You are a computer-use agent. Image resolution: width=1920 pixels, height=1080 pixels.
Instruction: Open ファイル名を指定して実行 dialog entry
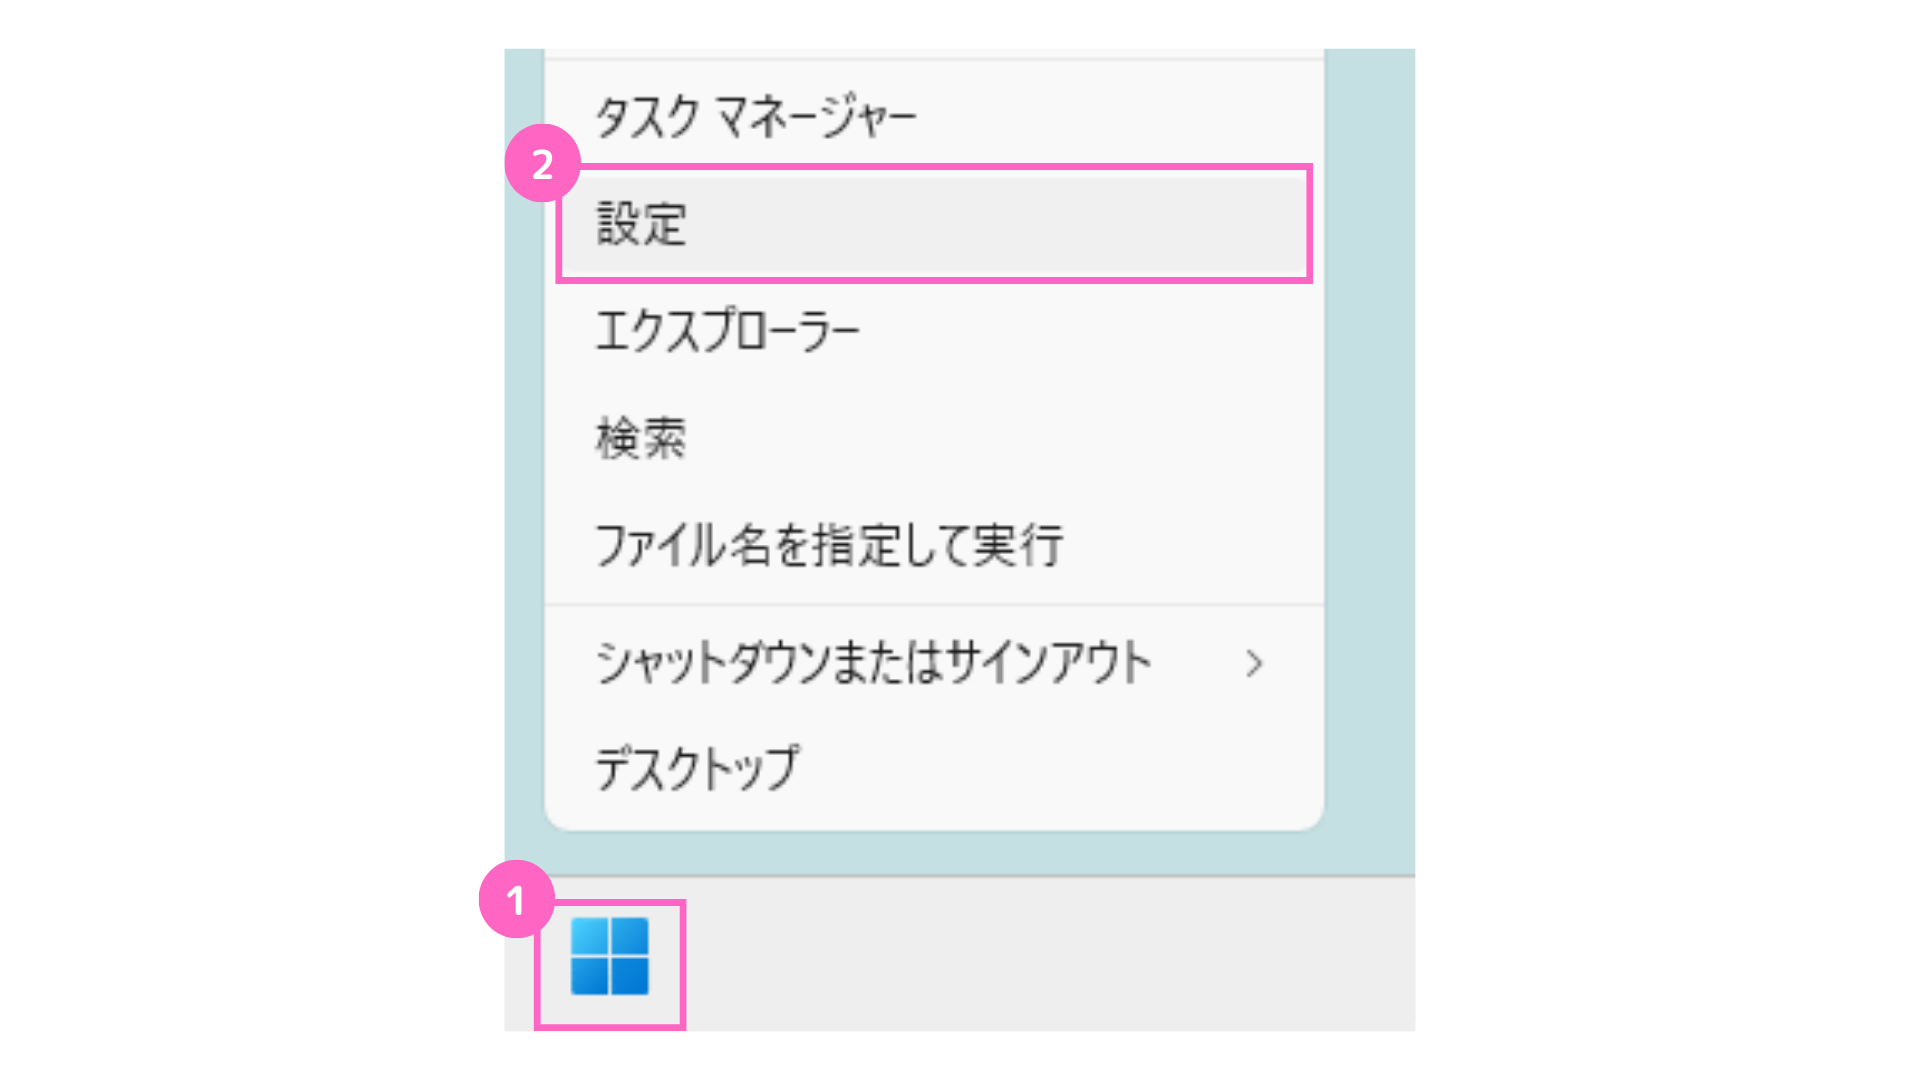934,546
